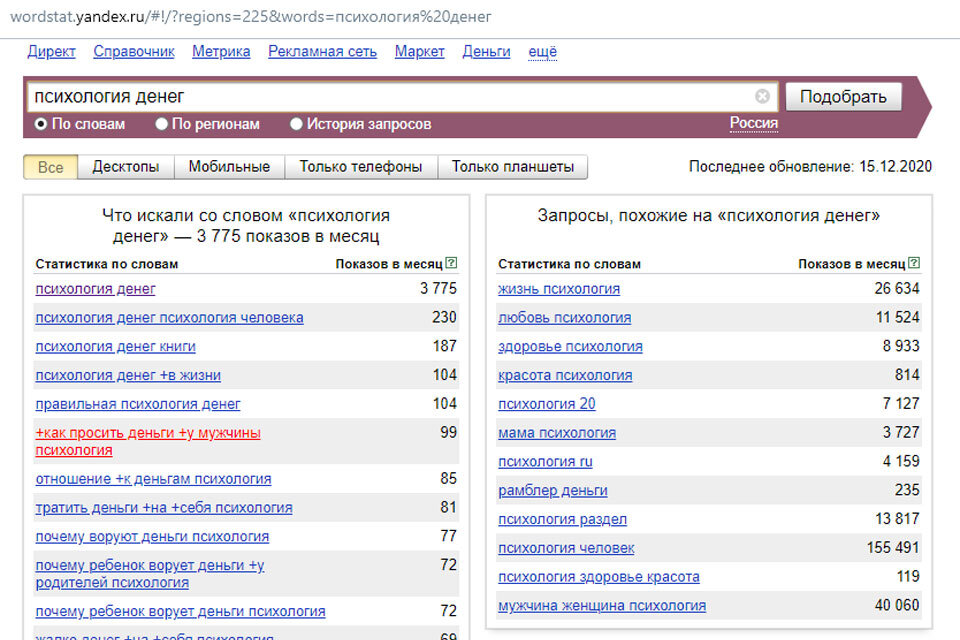Open the "ещё" dropdown menu
This screenshot has width=960, height=640.
coord(542,51)
